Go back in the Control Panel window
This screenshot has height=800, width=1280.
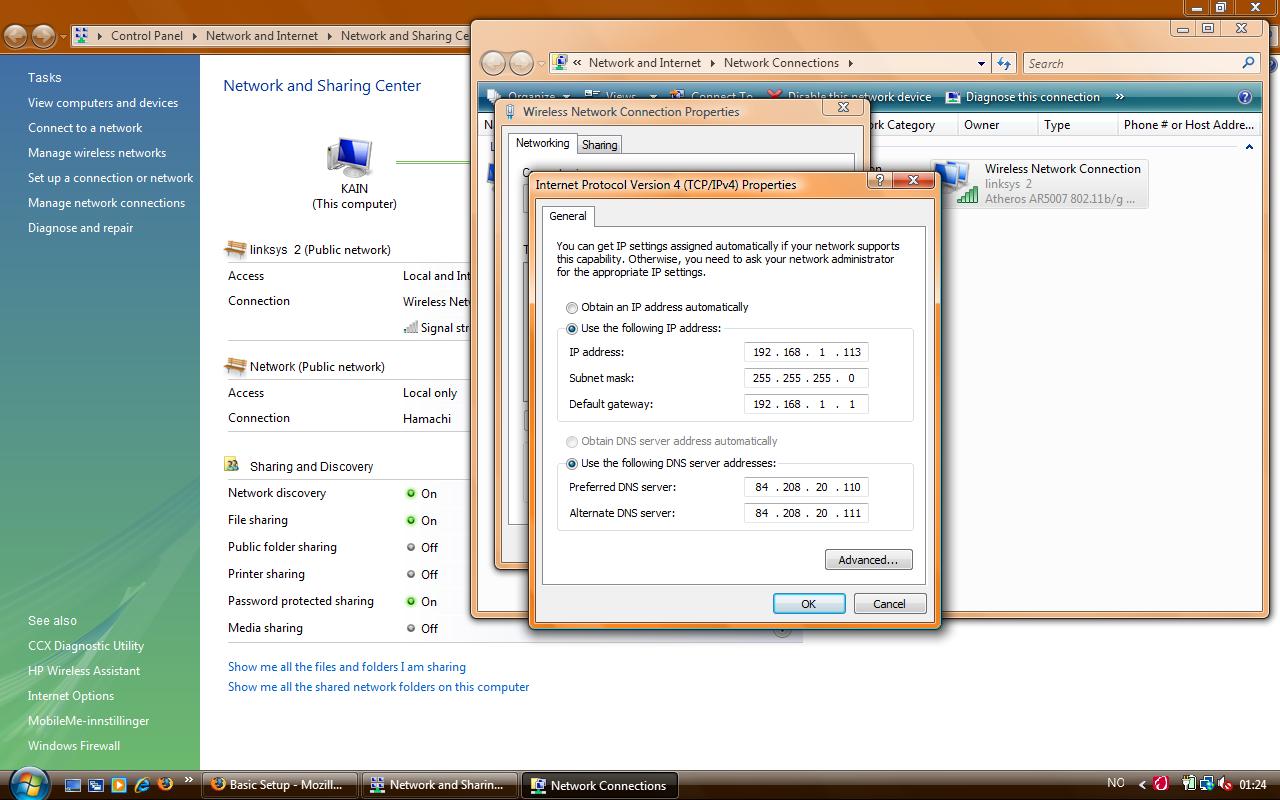[x=16, y=36]
